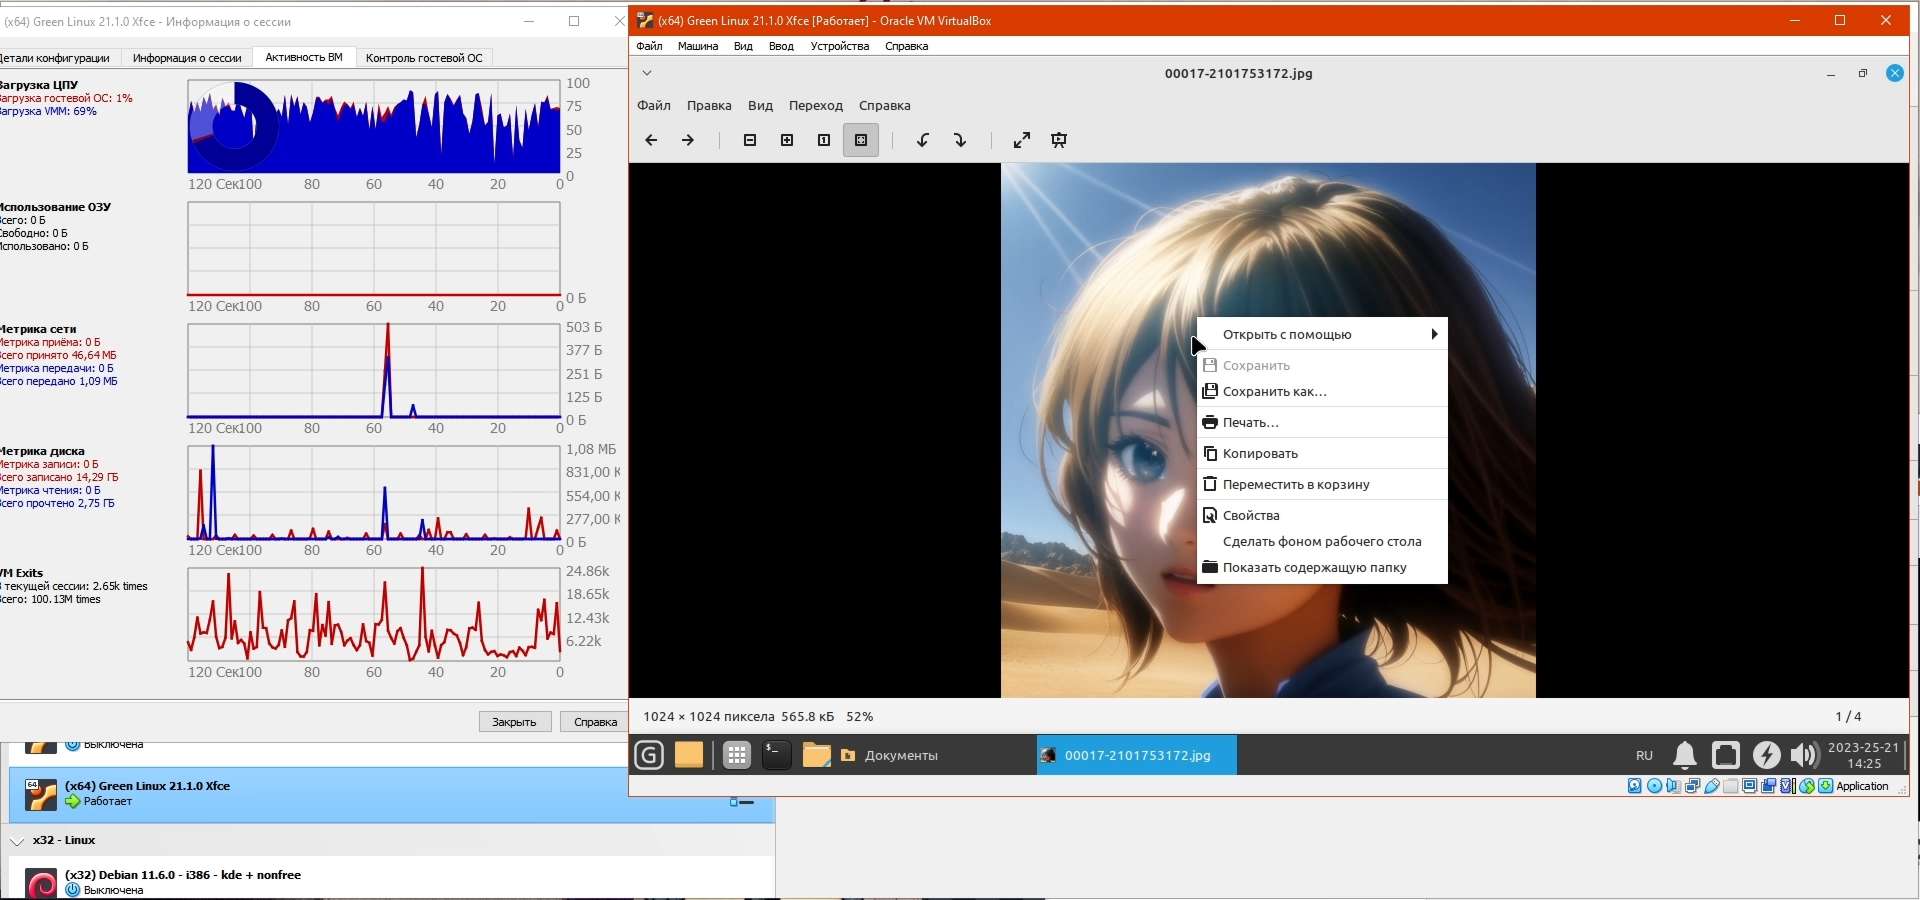Screen dimensions: 1920x900
Task: Rotate image counterclockwise
Action: point(923,141)
